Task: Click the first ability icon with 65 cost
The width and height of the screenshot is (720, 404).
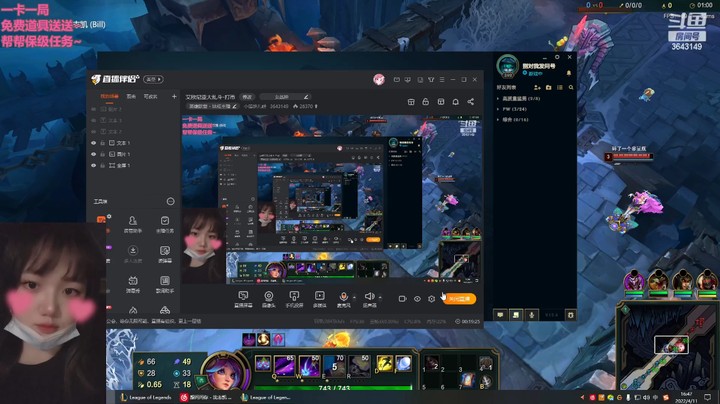Action: [x=285, y=365]
